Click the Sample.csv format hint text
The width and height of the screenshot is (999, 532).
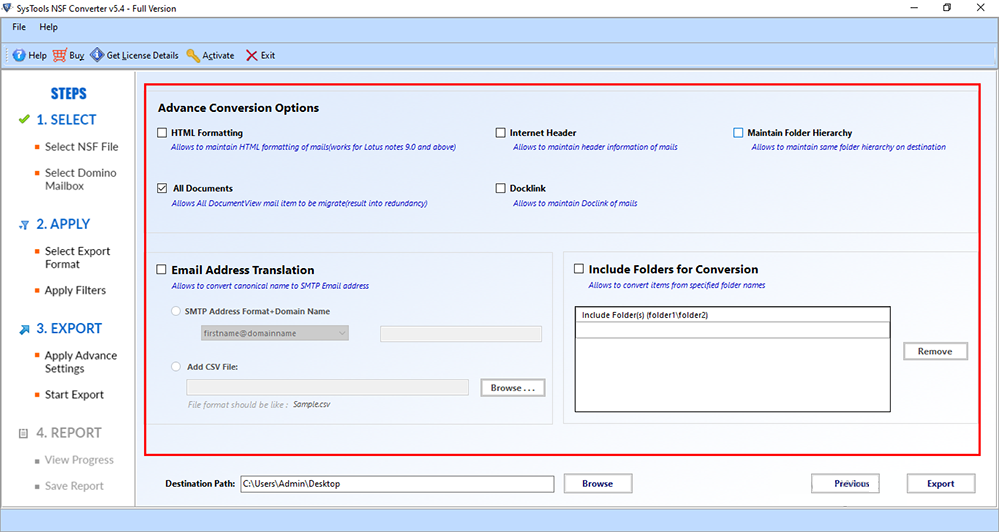pyautogui.click(x=312, y=405)
